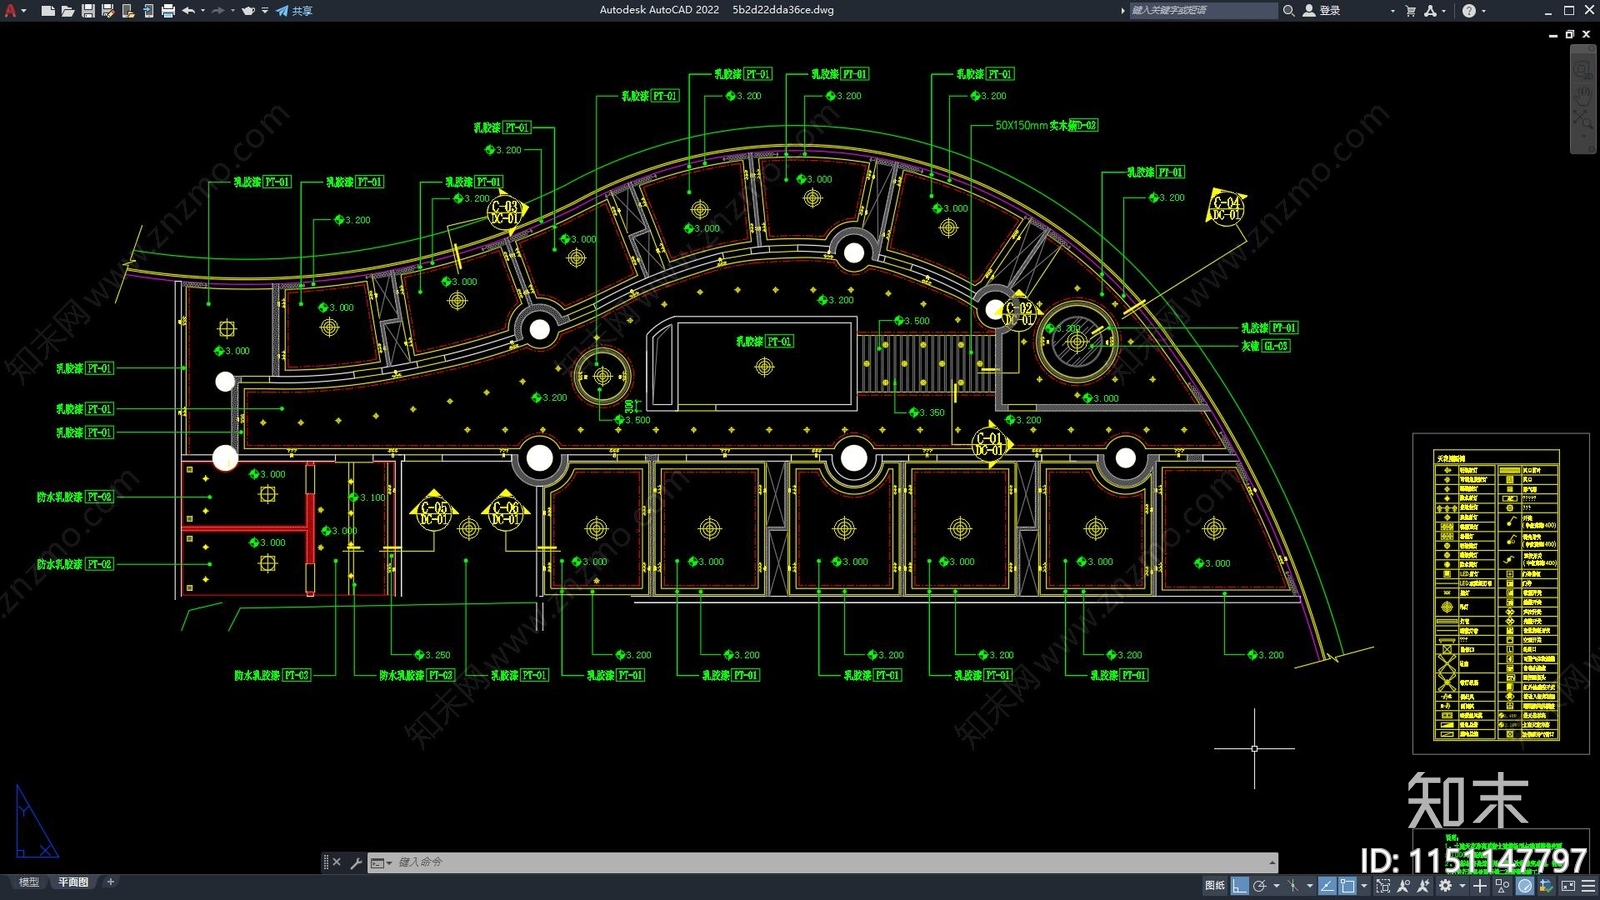Undo the last action

coord(188,11)
